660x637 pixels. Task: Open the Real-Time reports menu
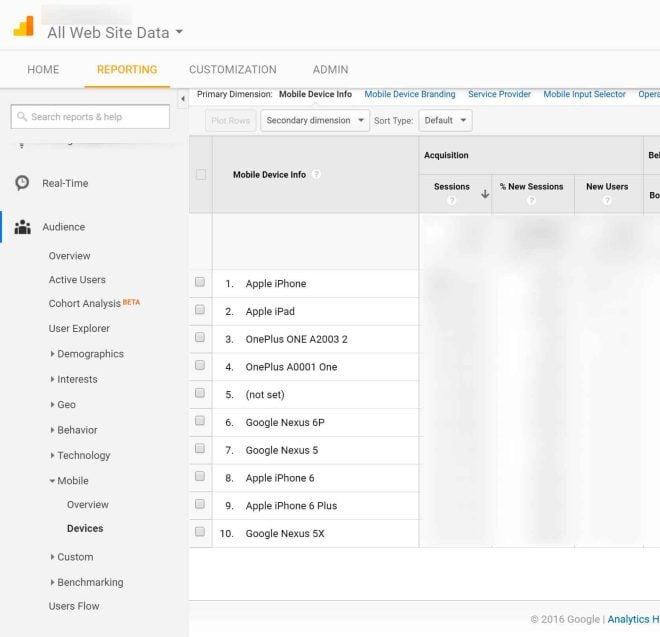(x=65, y=183)
